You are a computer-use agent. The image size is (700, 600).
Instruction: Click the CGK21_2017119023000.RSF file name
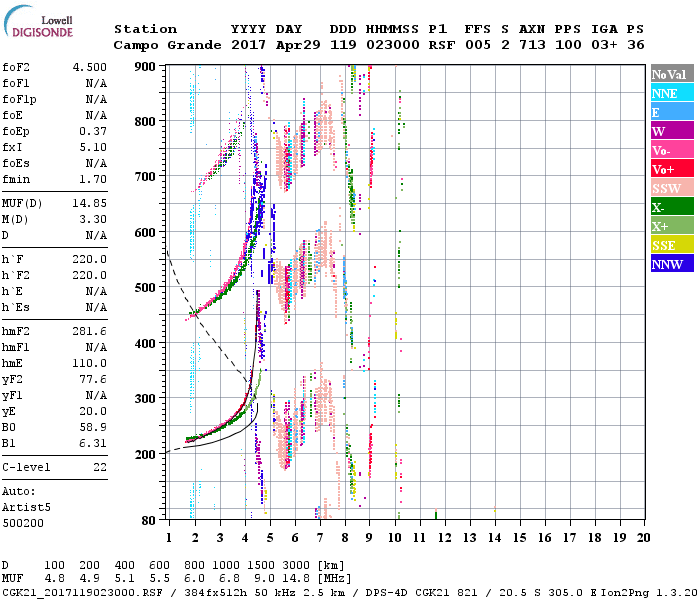(x=82, y=593)
